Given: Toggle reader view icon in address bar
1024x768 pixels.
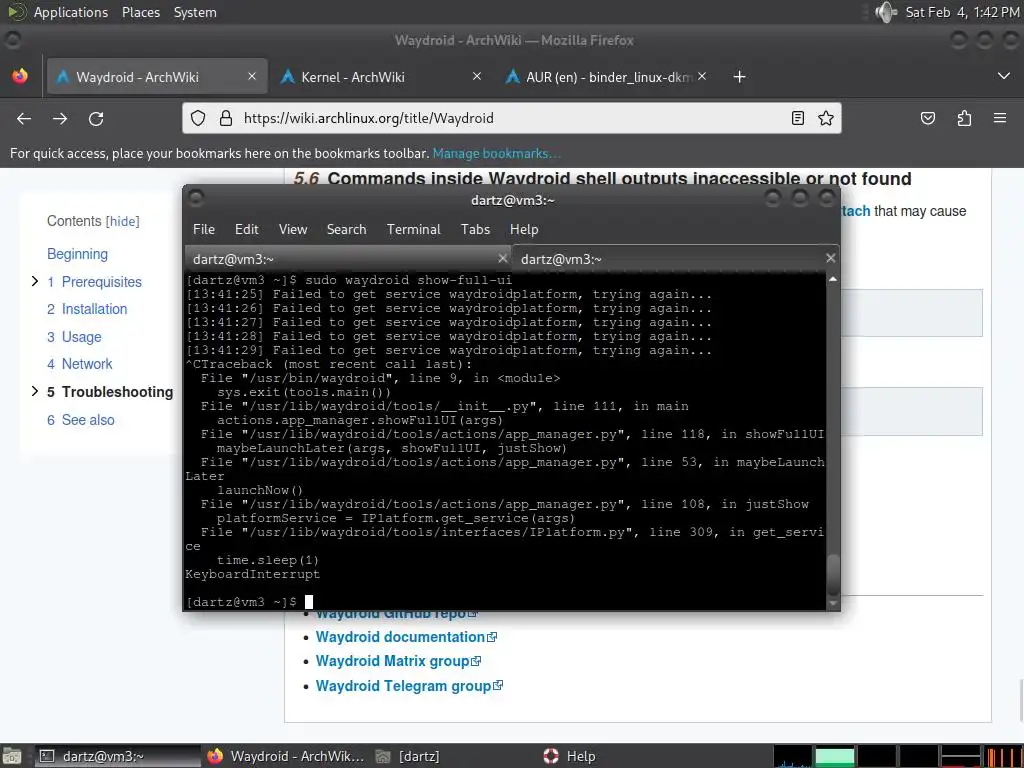Looking at the screenshot, I should 797,118.
